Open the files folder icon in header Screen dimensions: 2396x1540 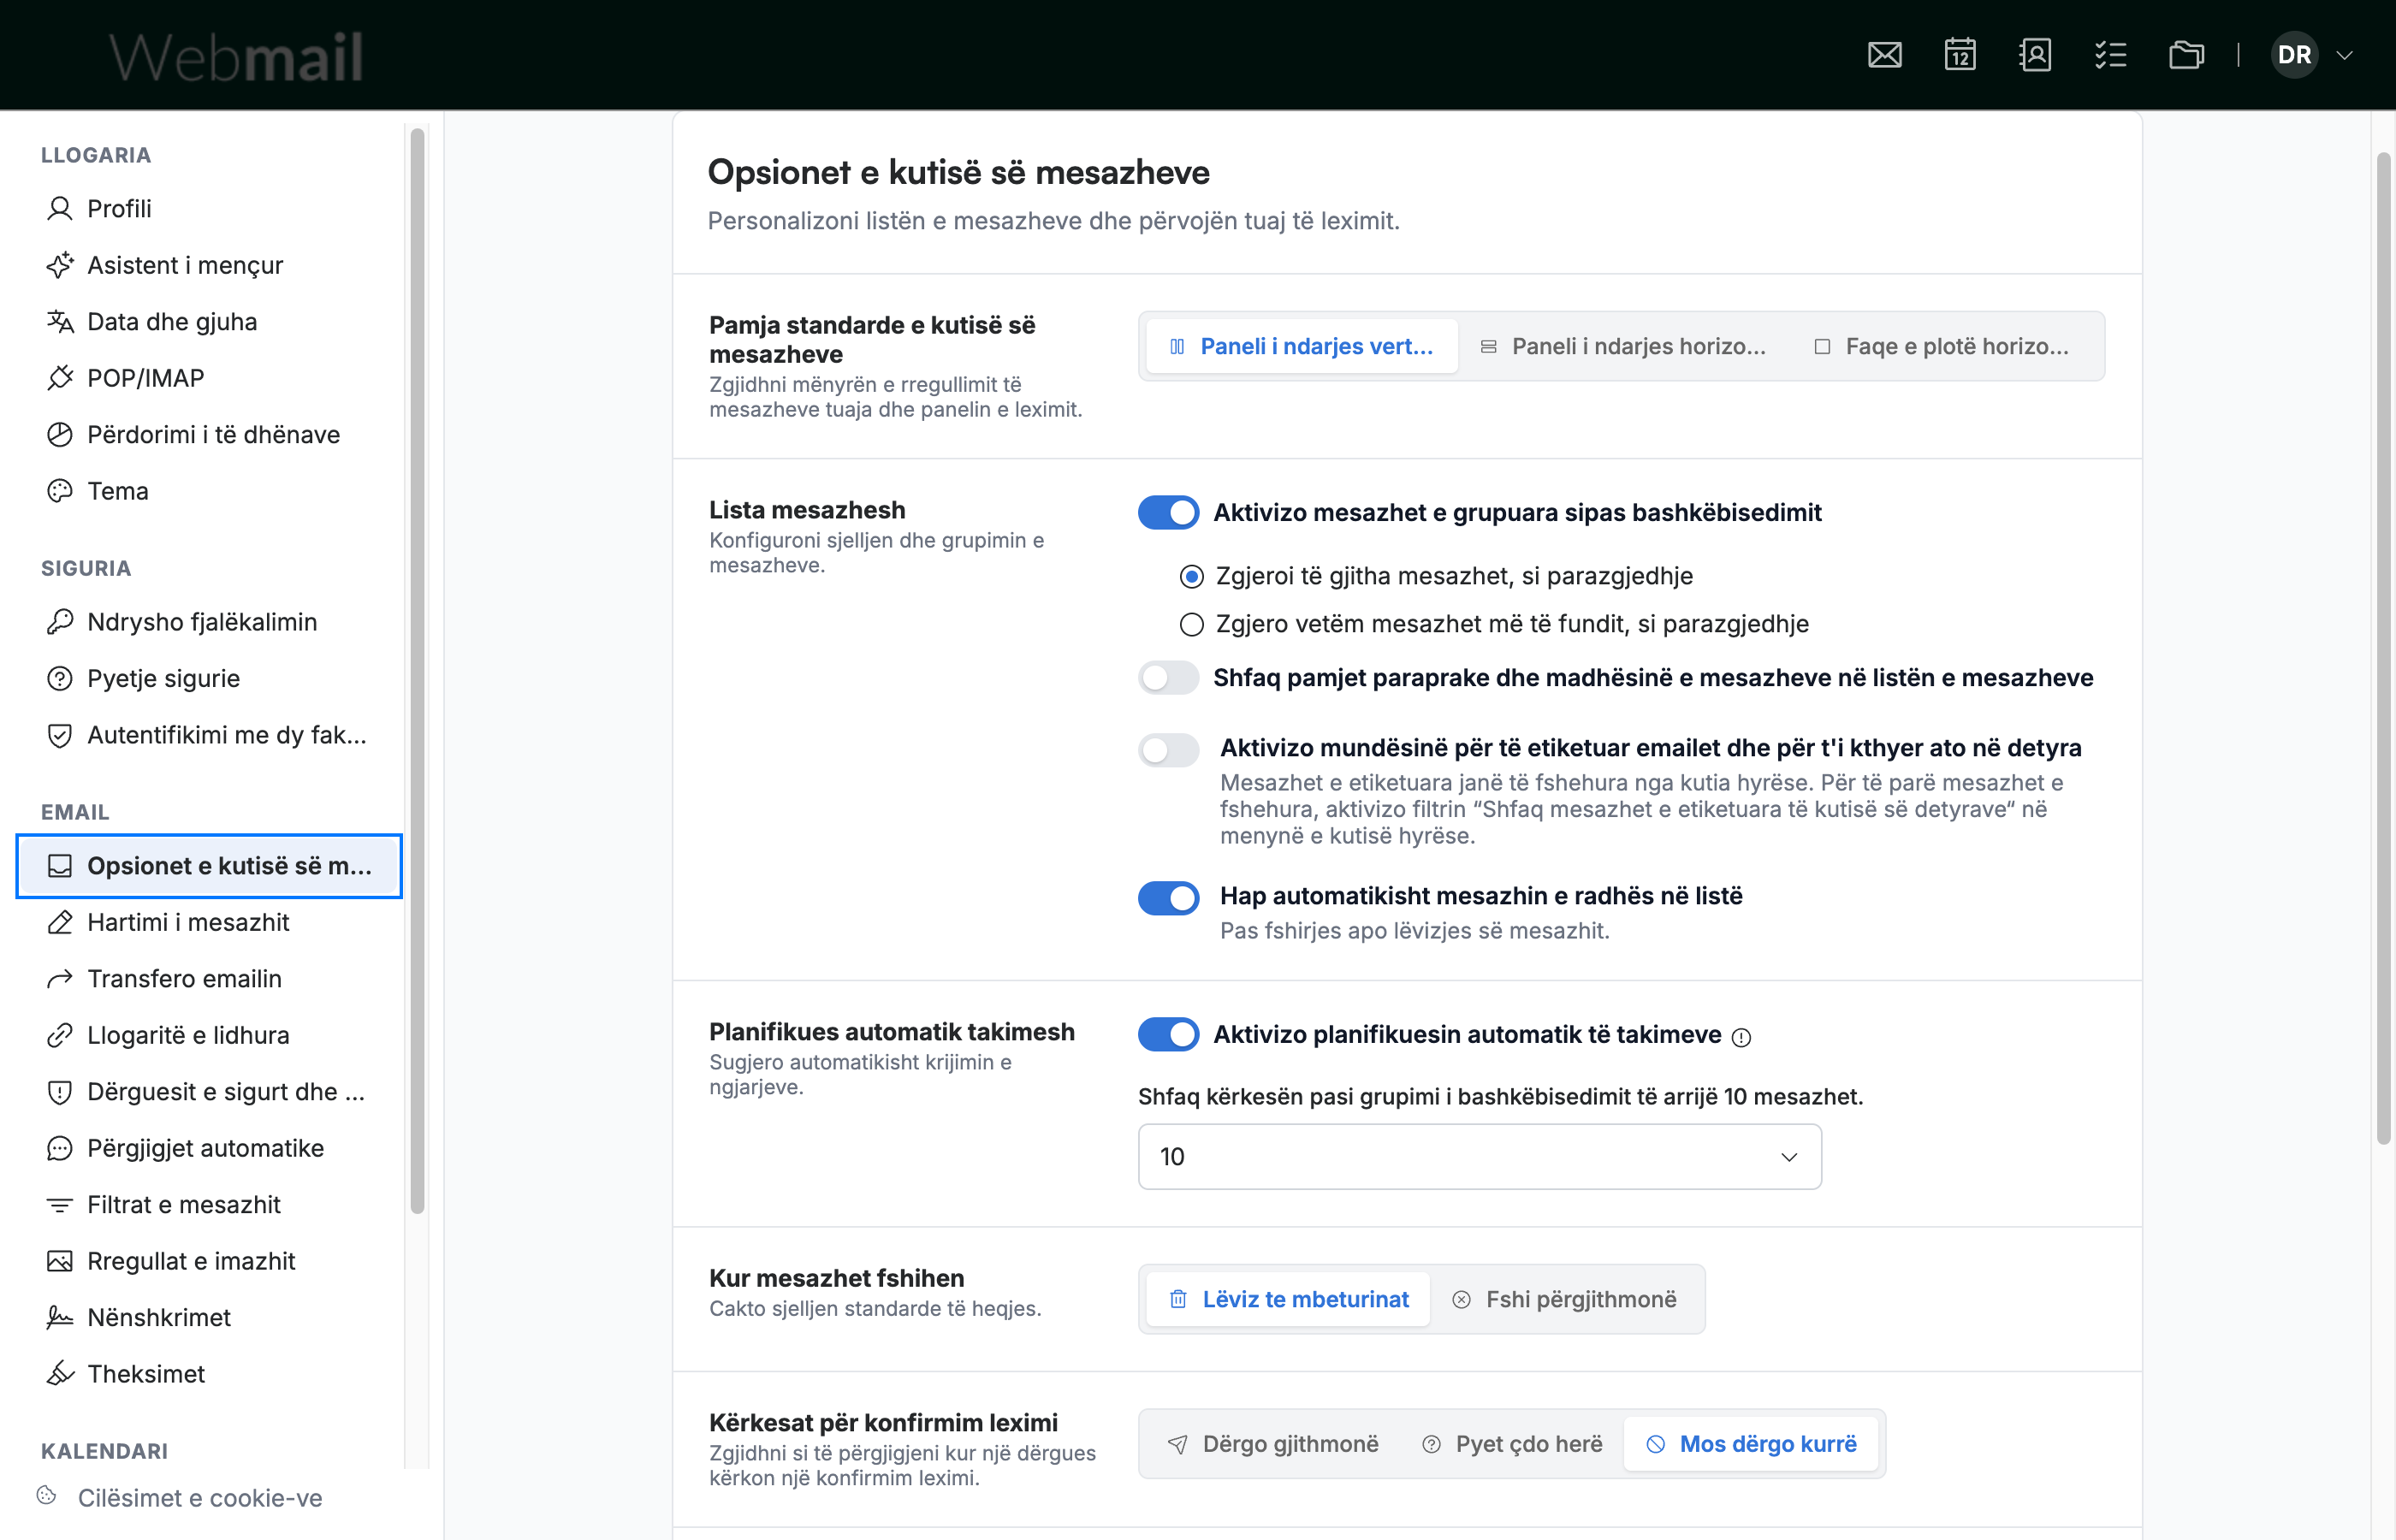click(x=2186, y=55)
